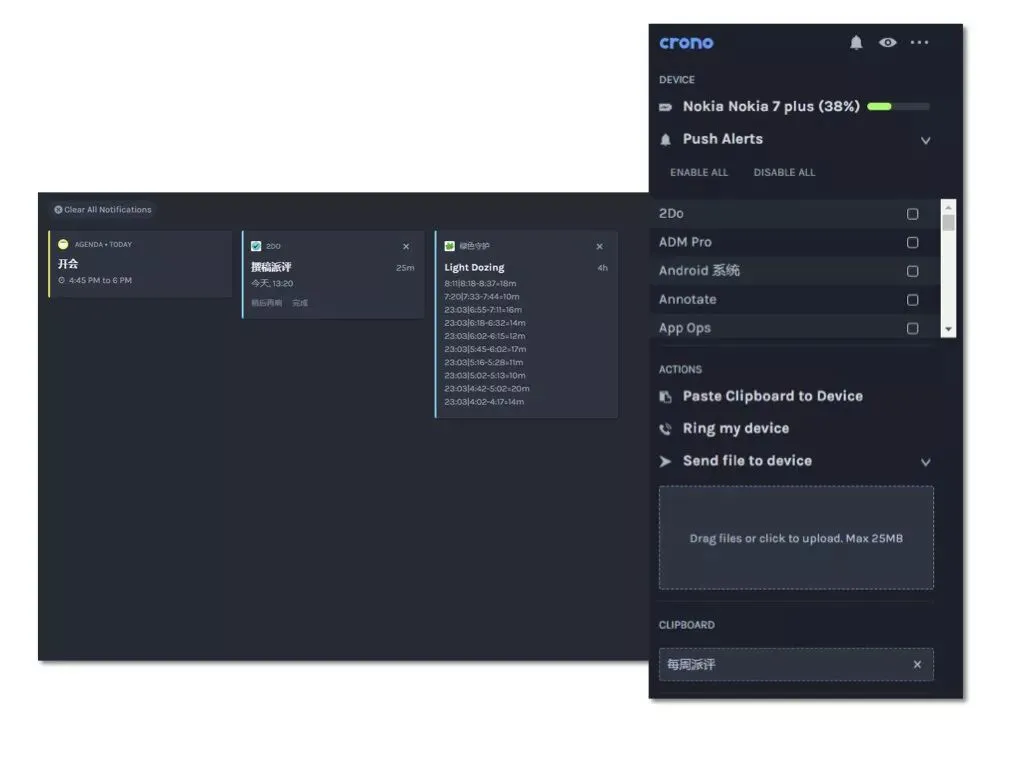Click the Clear All Notifications X icon
The width and height of the screenshot is (1024, 768).
58,210
